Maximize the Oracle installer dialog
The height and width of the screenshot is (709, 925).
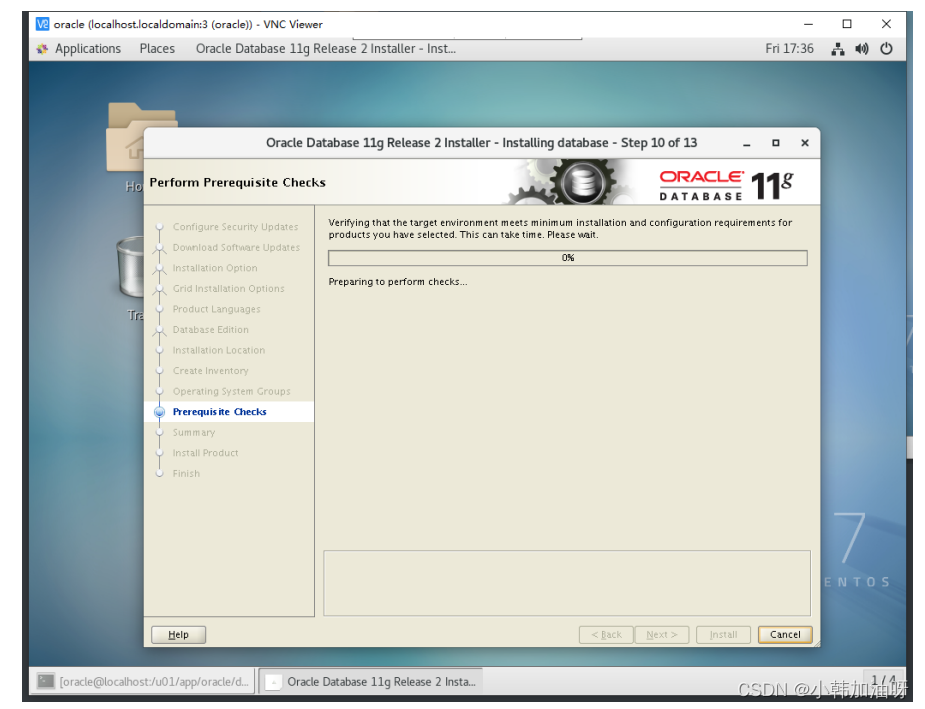click(x=775, y=143)
